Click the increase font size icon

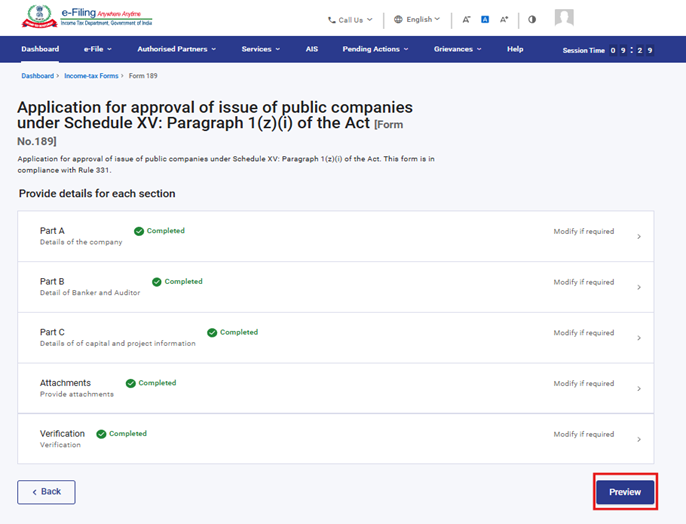click(x=504, y=19)
